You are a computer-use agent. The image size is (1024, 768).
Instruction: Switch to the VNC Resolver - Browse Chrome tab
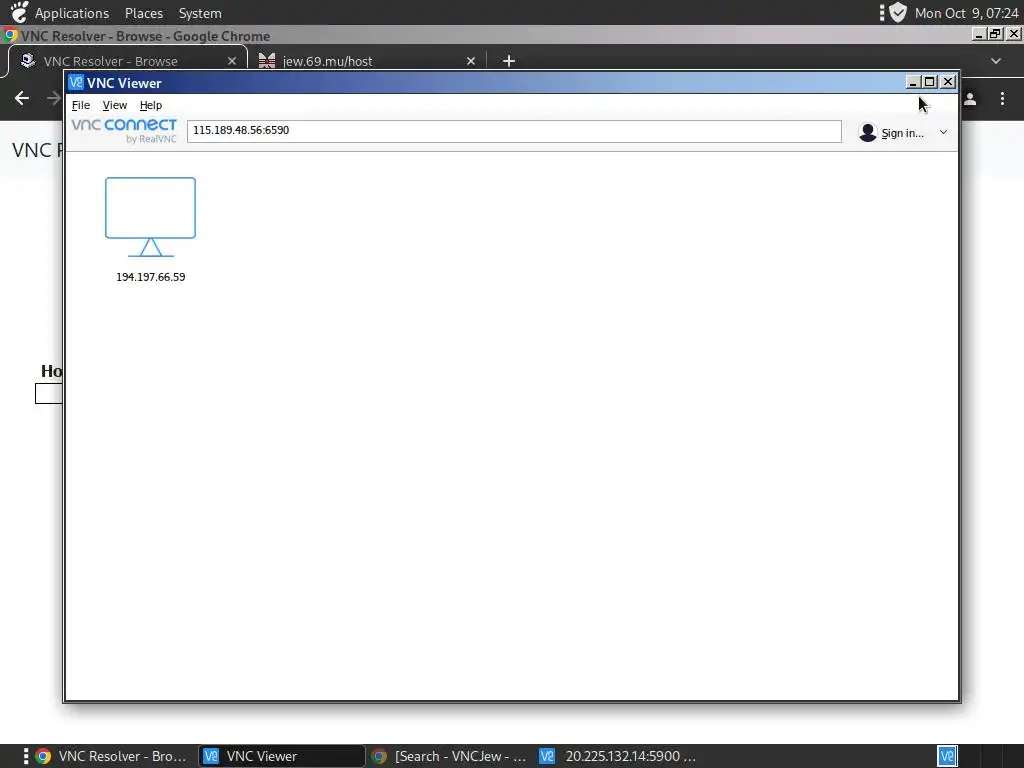[127, 61]
